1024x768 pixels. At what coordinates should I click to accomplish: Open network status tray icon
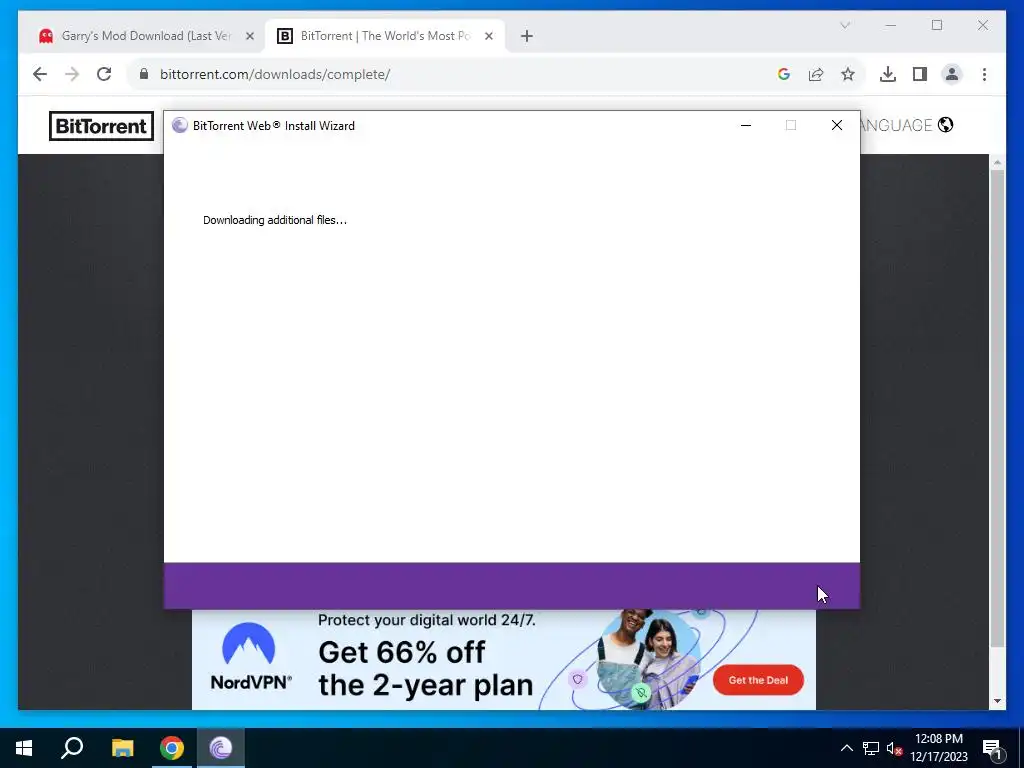(x=871, y=748)
